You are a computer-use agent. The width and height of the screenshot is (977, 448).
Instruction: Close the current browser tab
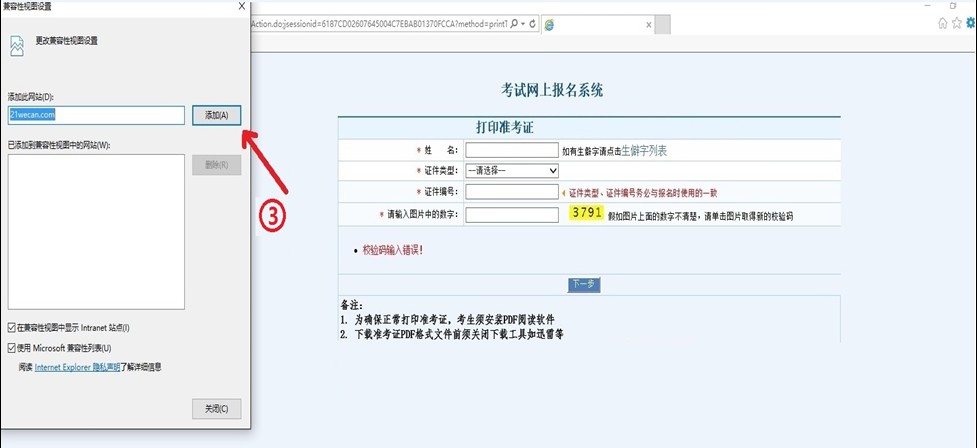(649, 22)
